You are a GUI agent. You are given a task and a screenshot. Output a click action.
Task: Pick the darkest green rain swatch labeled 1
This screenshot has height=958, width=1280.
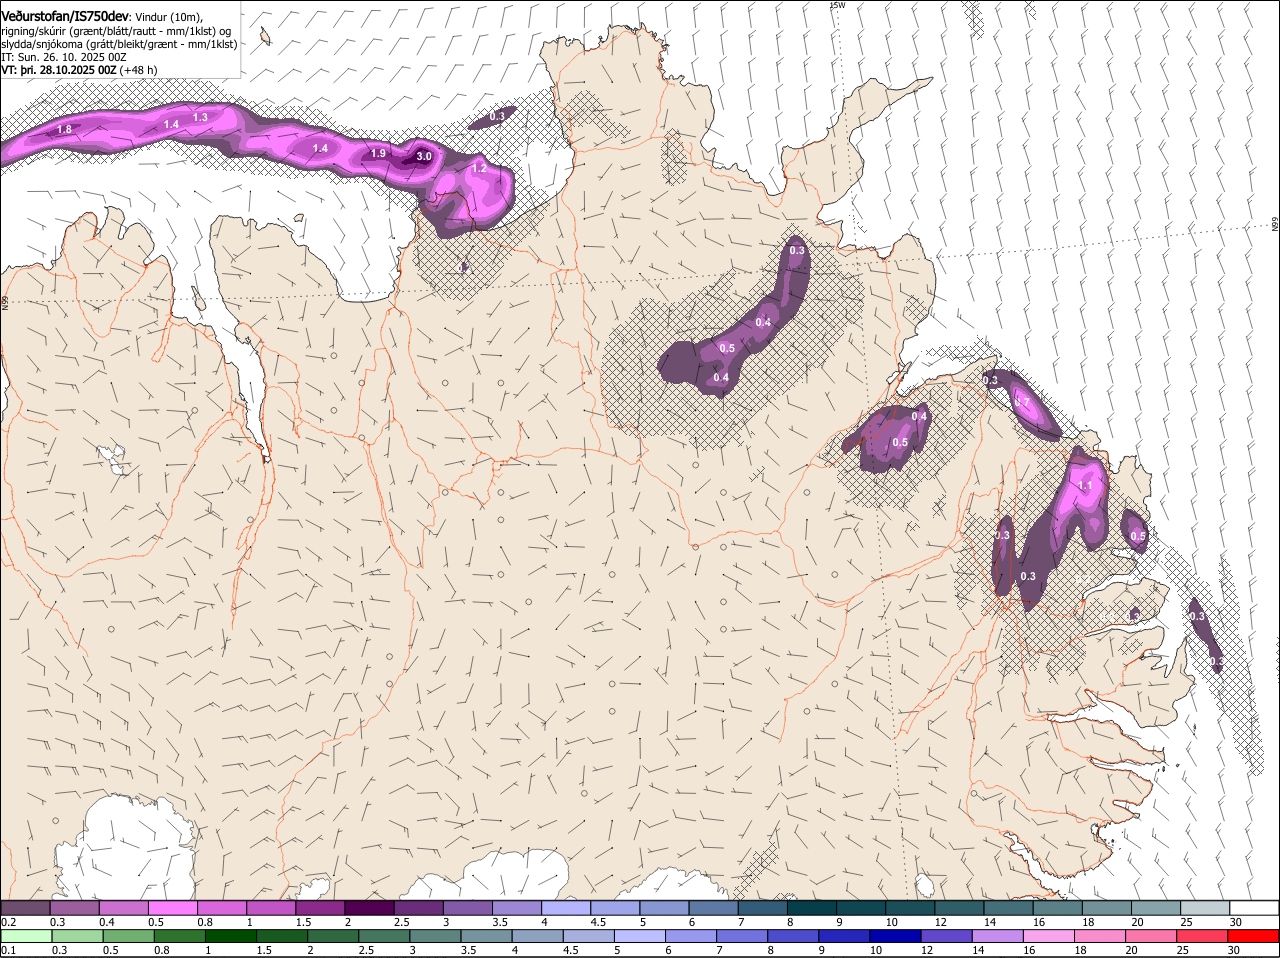230,936
